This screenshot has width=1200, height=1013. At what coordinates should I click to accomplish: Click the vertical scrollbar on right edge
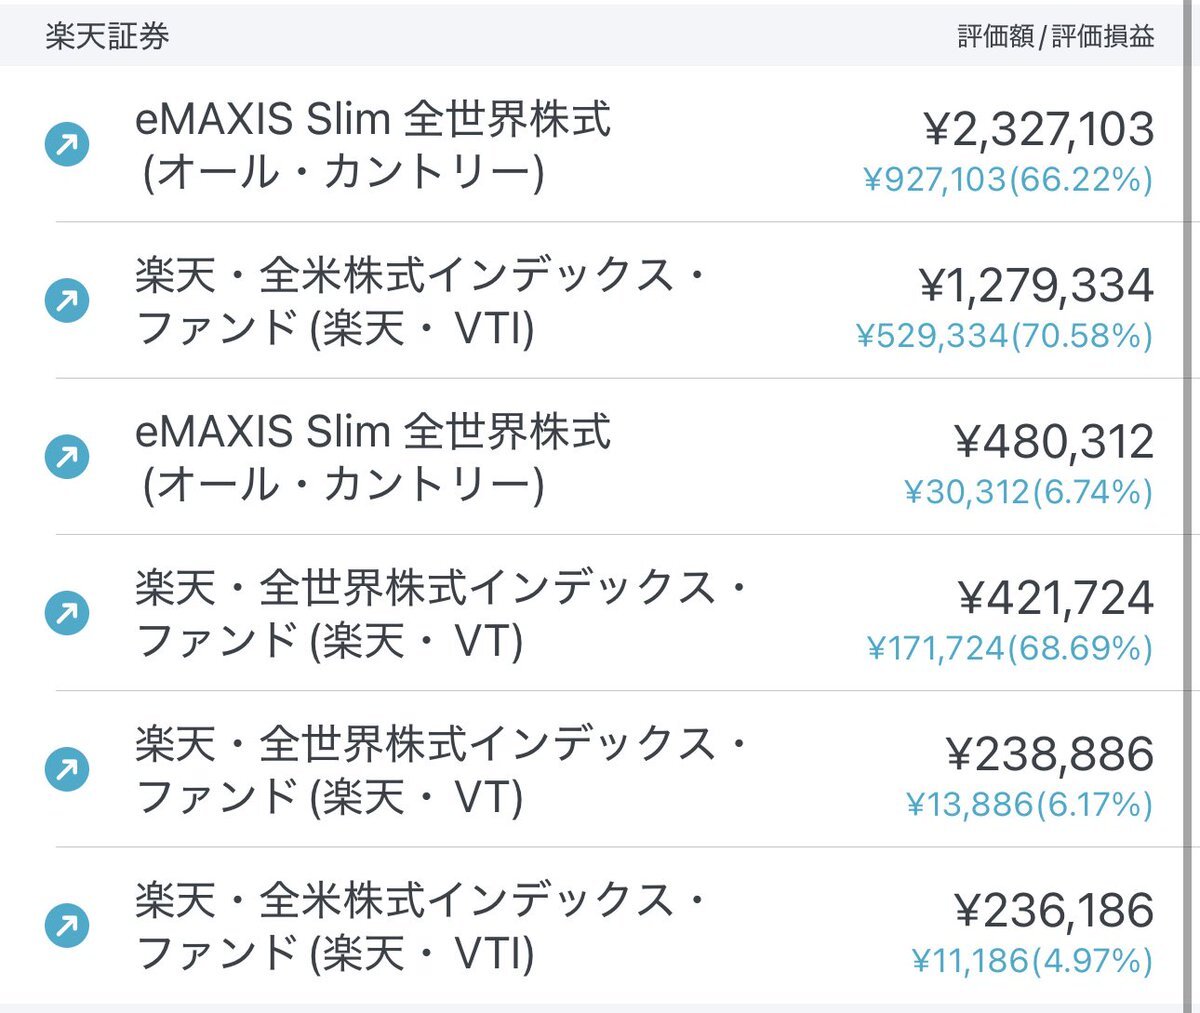click(x=1190, y=500)
